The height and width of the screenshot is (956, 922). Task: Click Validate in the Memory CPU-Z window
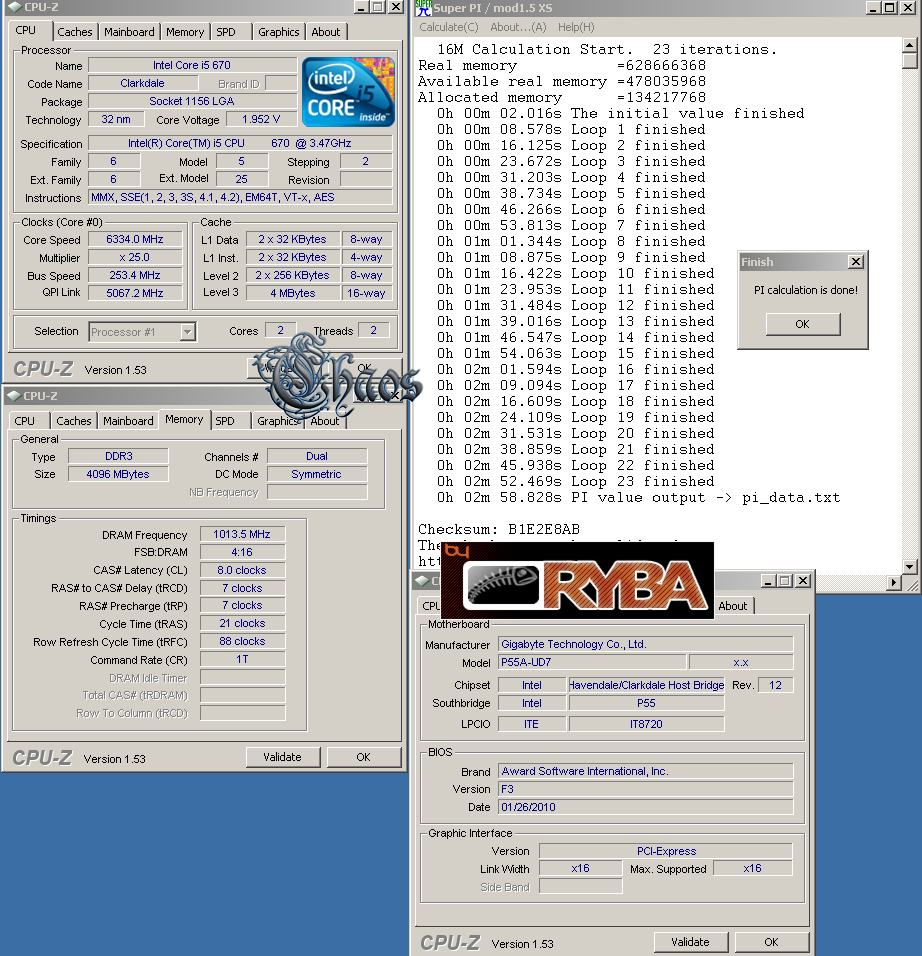click(x=282, y=757)
